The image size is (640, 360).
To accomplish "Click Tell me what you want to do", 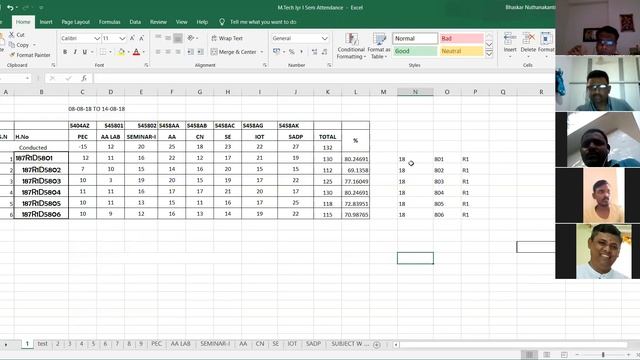I will click(x=263, y=22).
